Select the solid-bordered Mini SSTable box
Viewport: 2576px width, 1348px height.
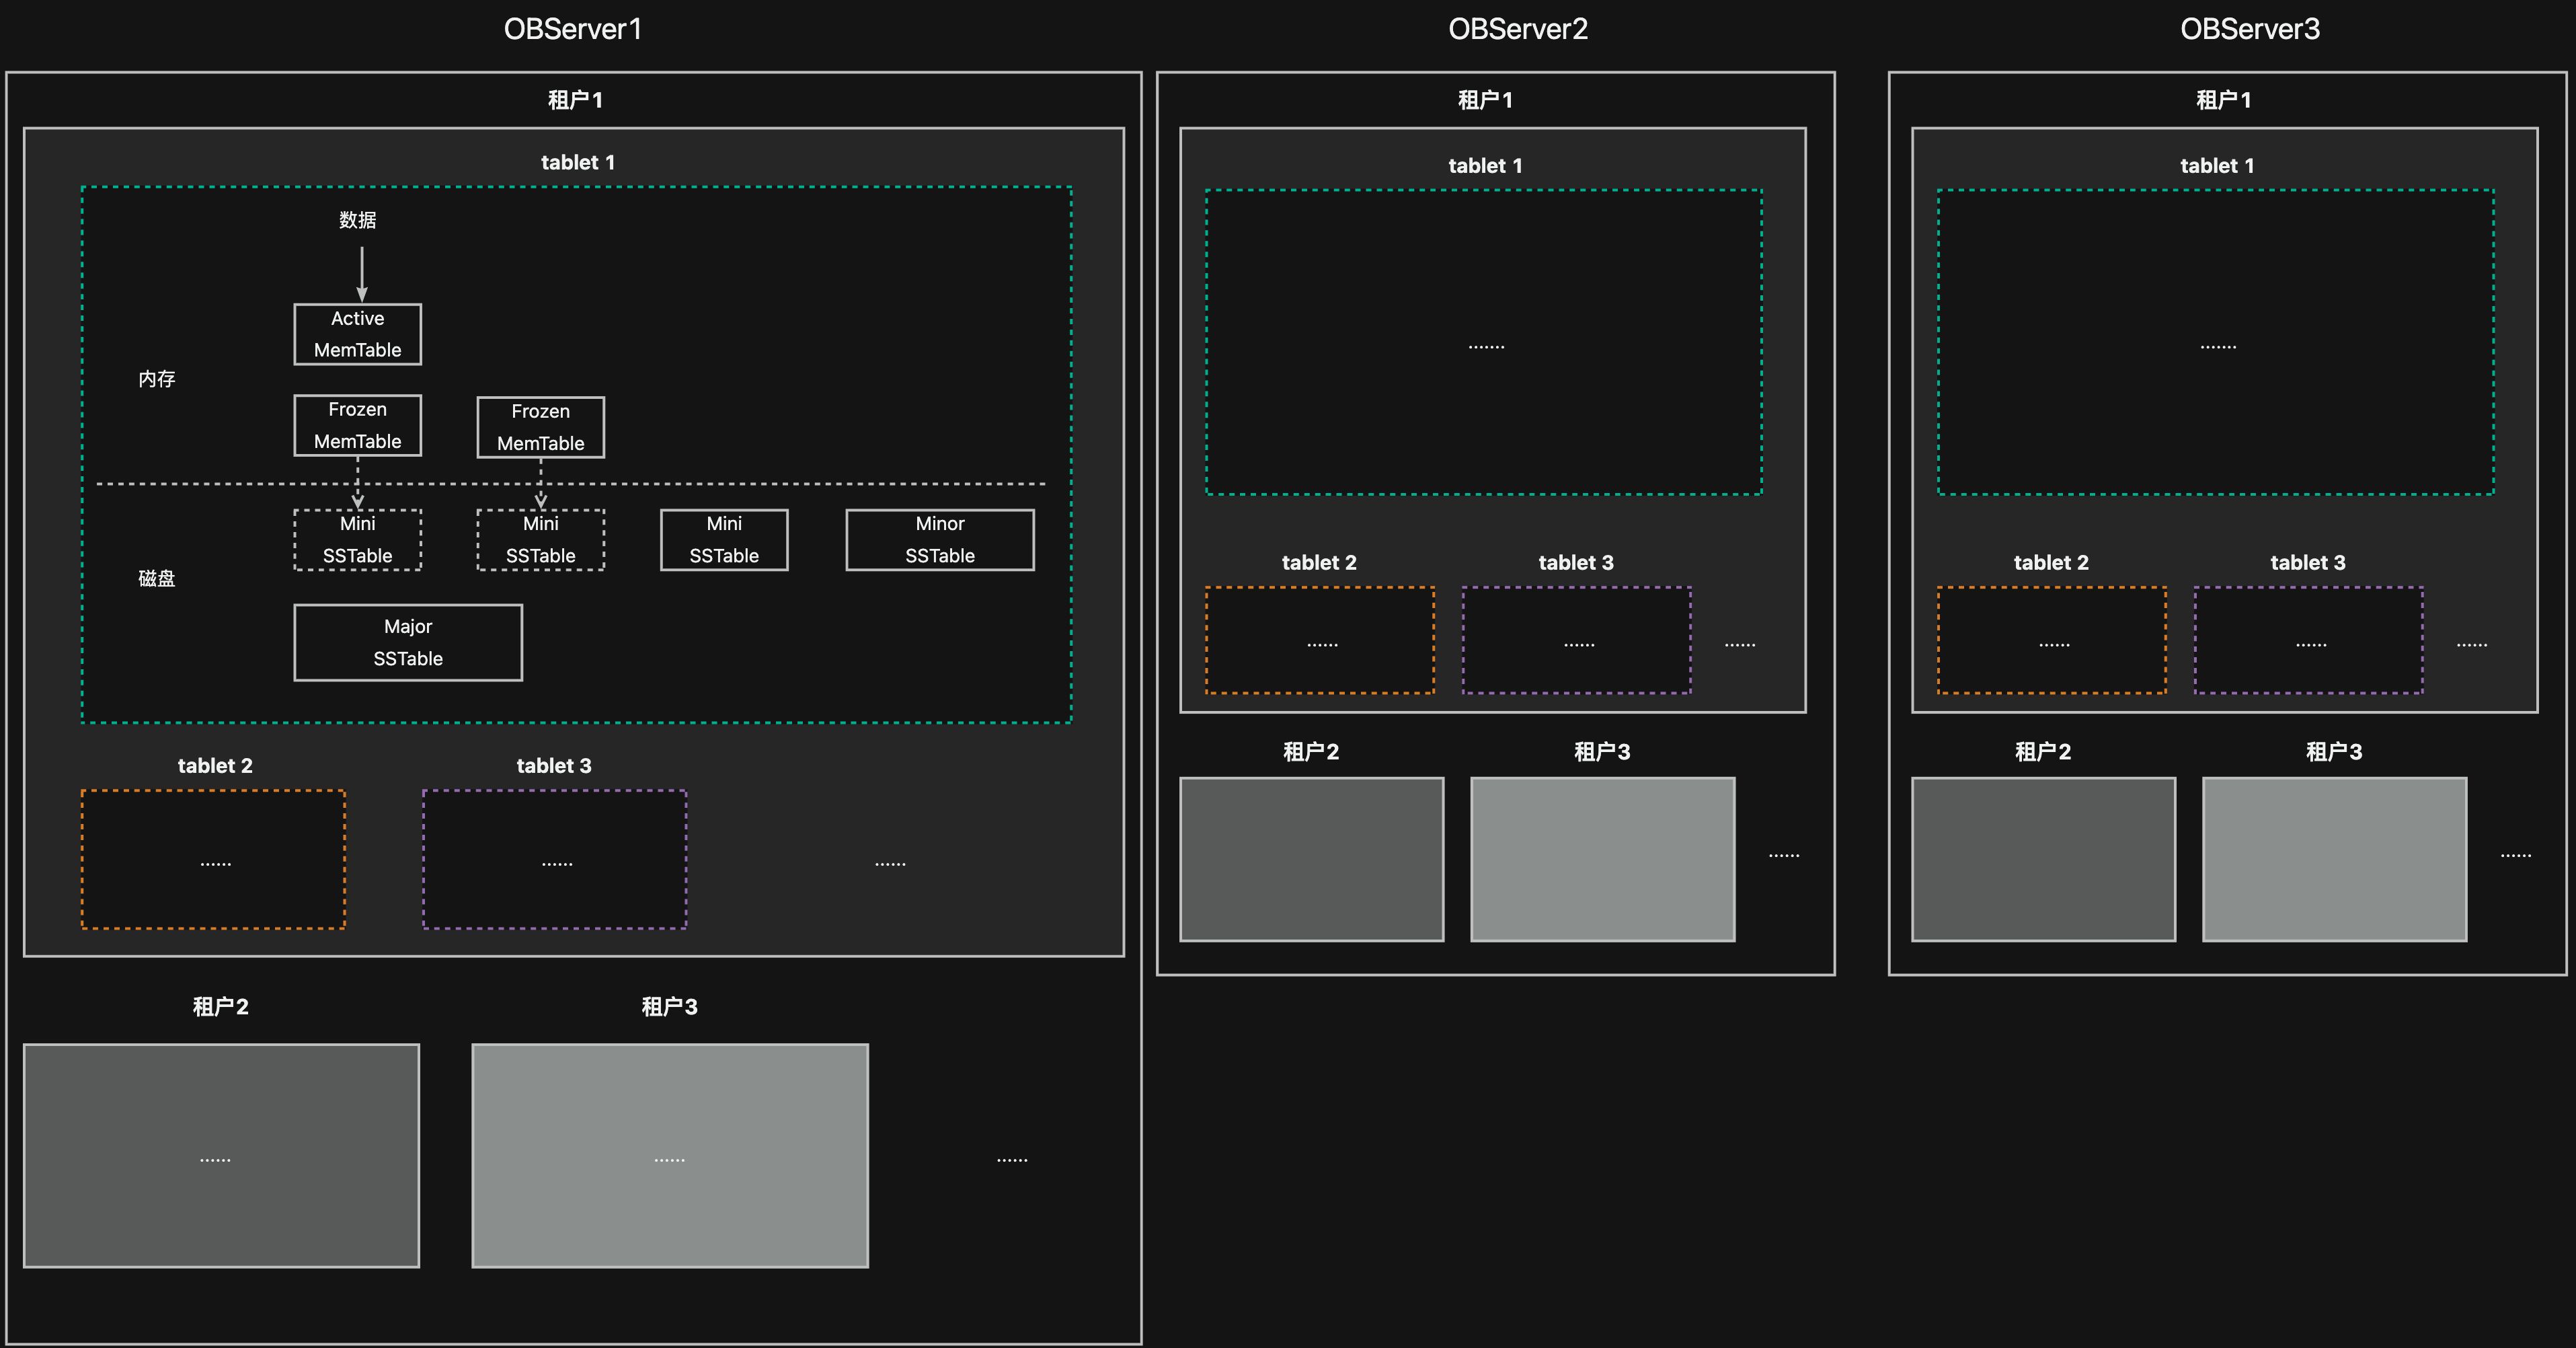click(724, 540)
